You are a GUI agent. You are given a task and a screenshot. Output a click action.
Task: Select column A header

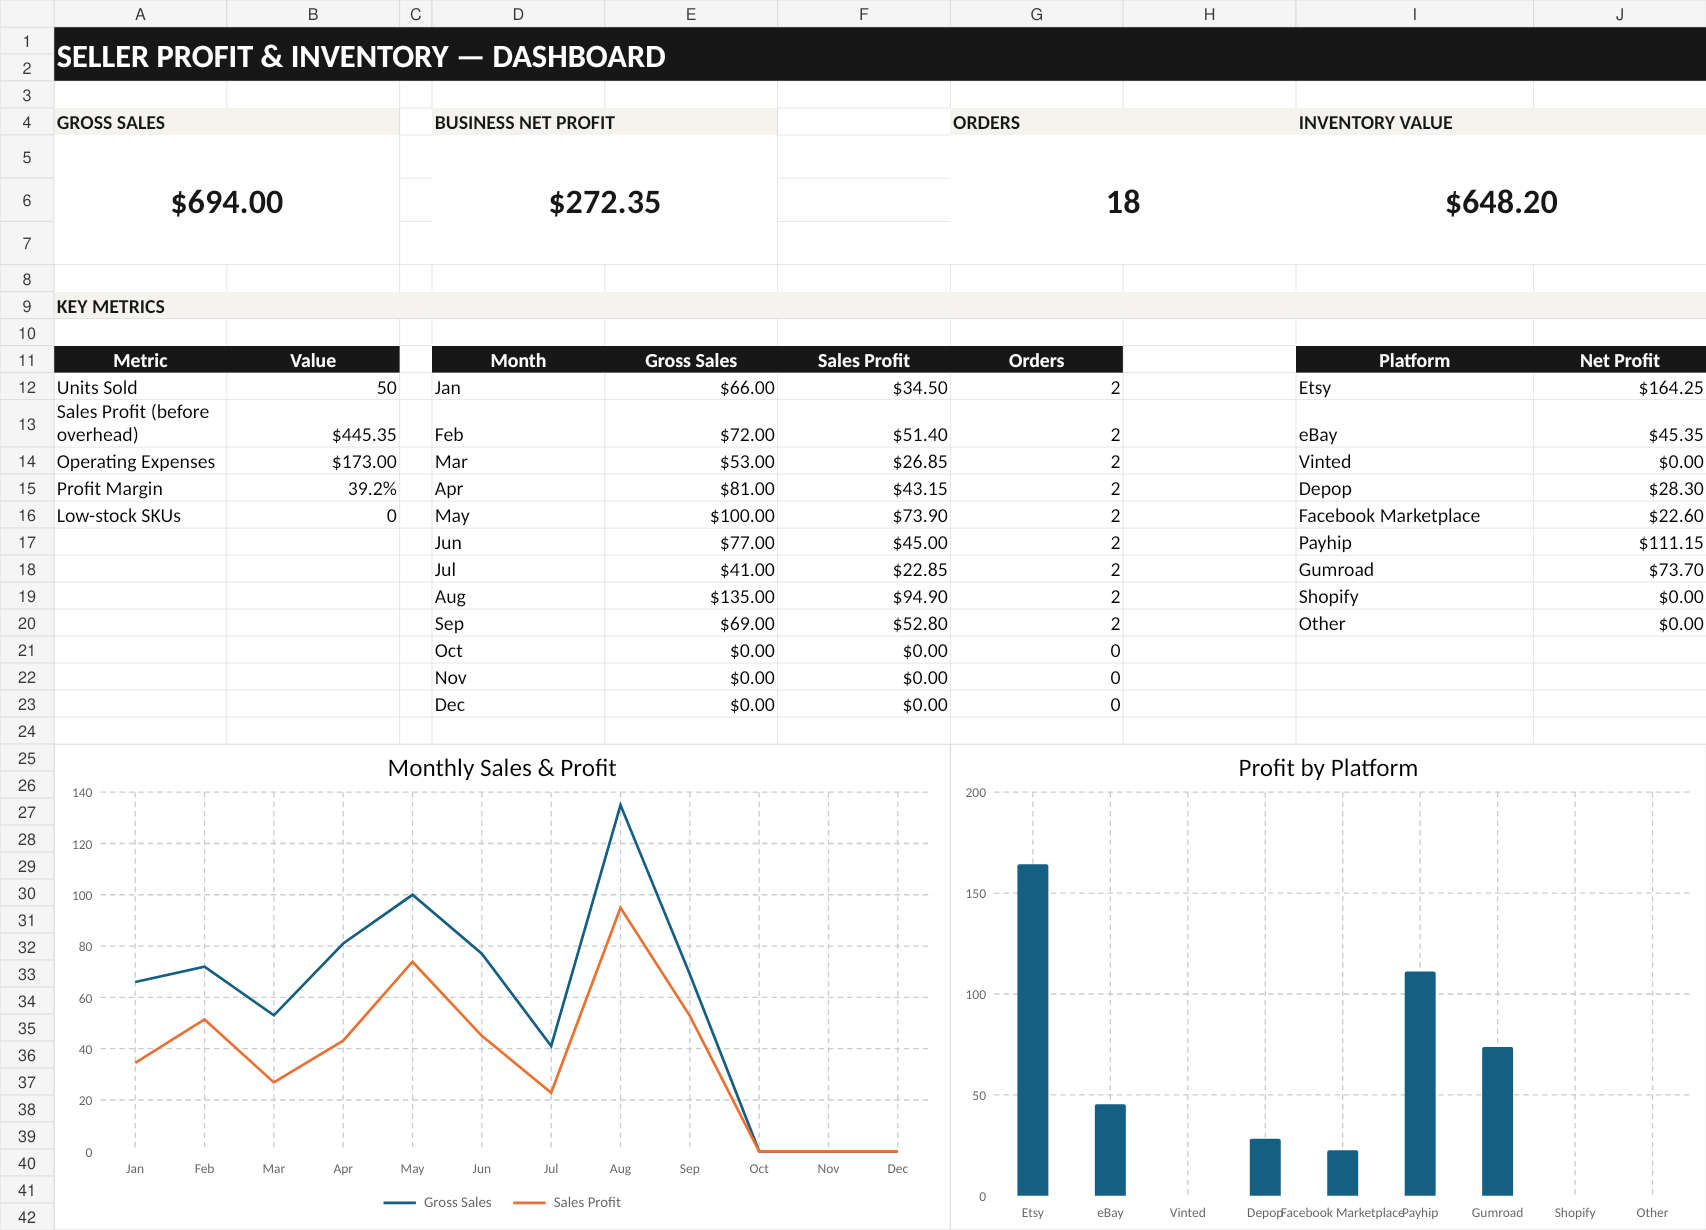140,14
